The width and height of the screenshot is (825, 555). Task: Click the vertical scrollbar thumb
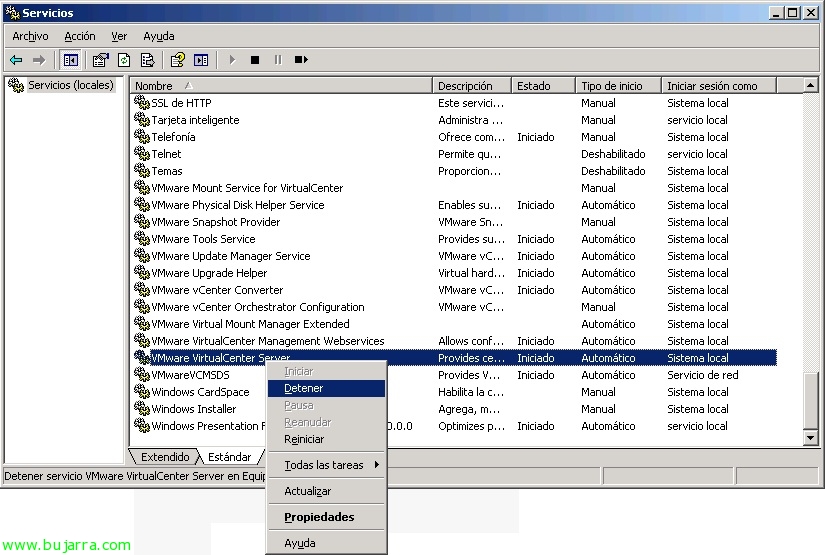coord(810,401)
